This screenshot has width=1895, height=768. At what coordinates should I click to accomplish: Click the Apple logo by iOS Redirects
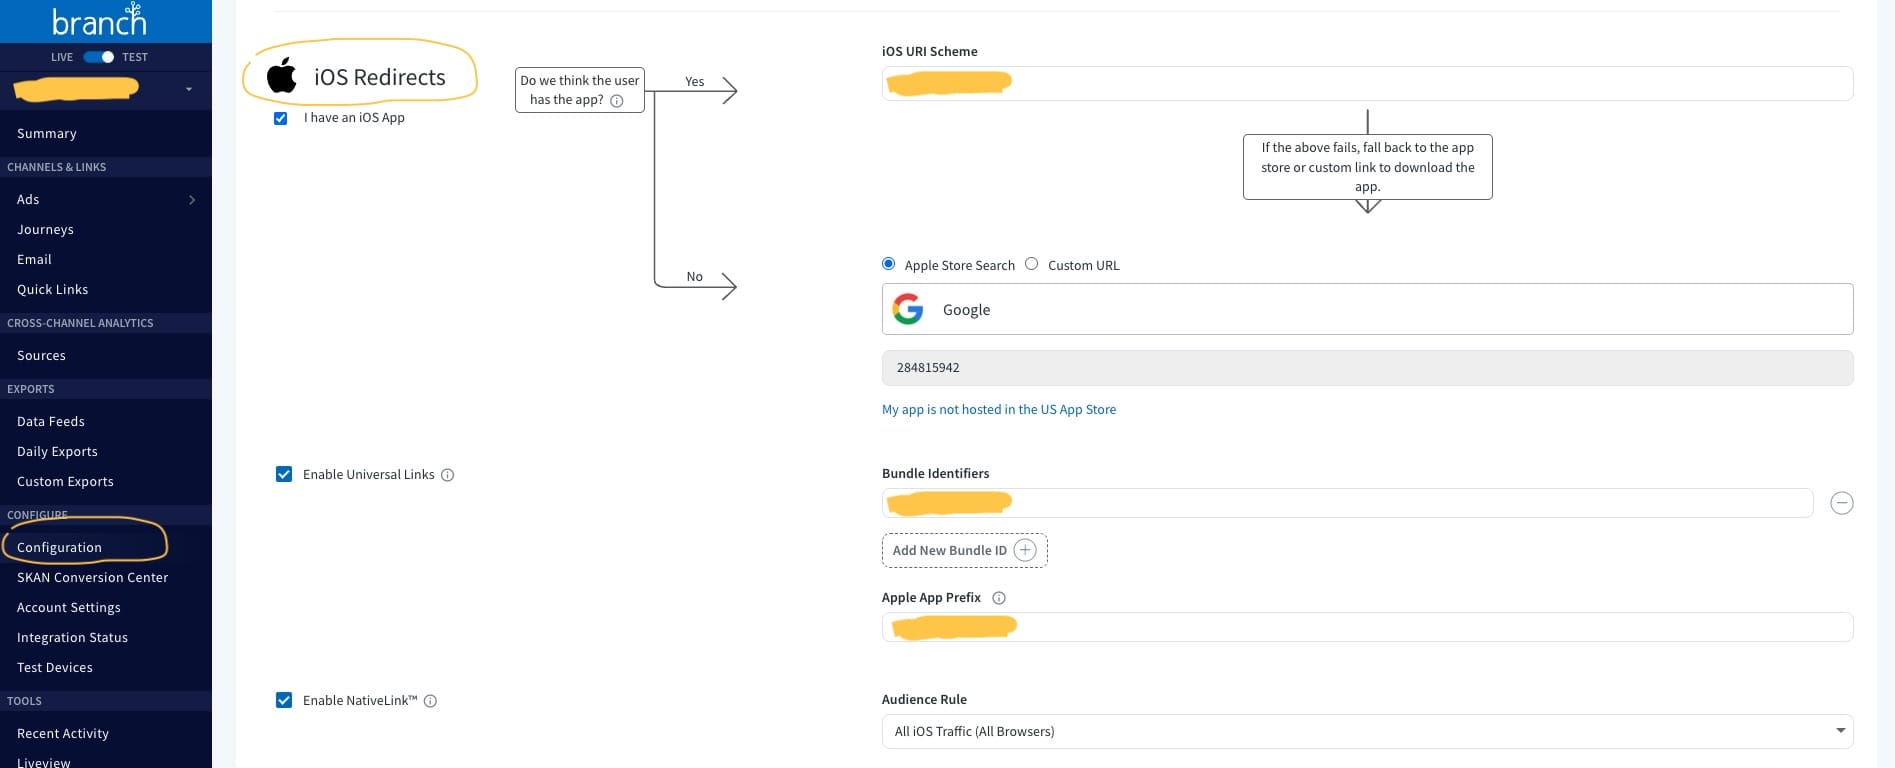pos(282,76)
